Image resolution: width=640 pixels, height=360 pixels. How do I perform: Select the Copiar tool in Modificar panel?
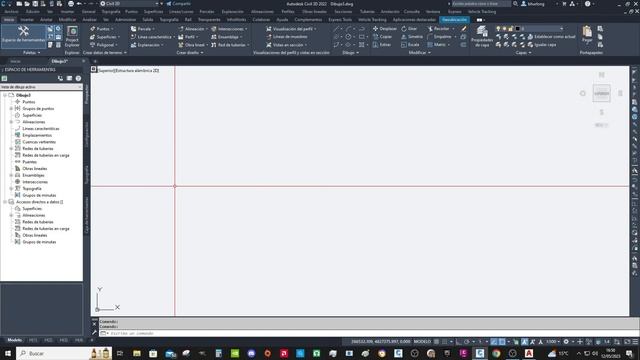click(x=382, y=37)
